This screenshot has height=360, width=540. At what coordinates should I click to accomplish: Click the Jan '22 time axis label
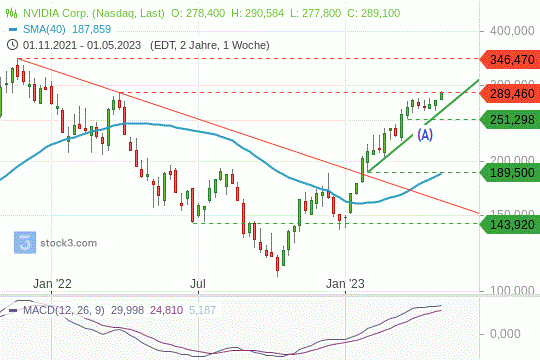[52, 284]
